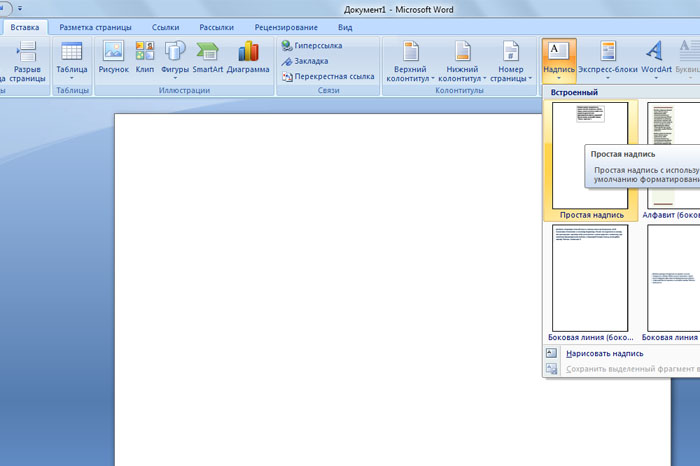The width and height of the screenshot is (700, 466).
Task: Insert a chart with Диаграмма
Action: click(x=248, y=57)
